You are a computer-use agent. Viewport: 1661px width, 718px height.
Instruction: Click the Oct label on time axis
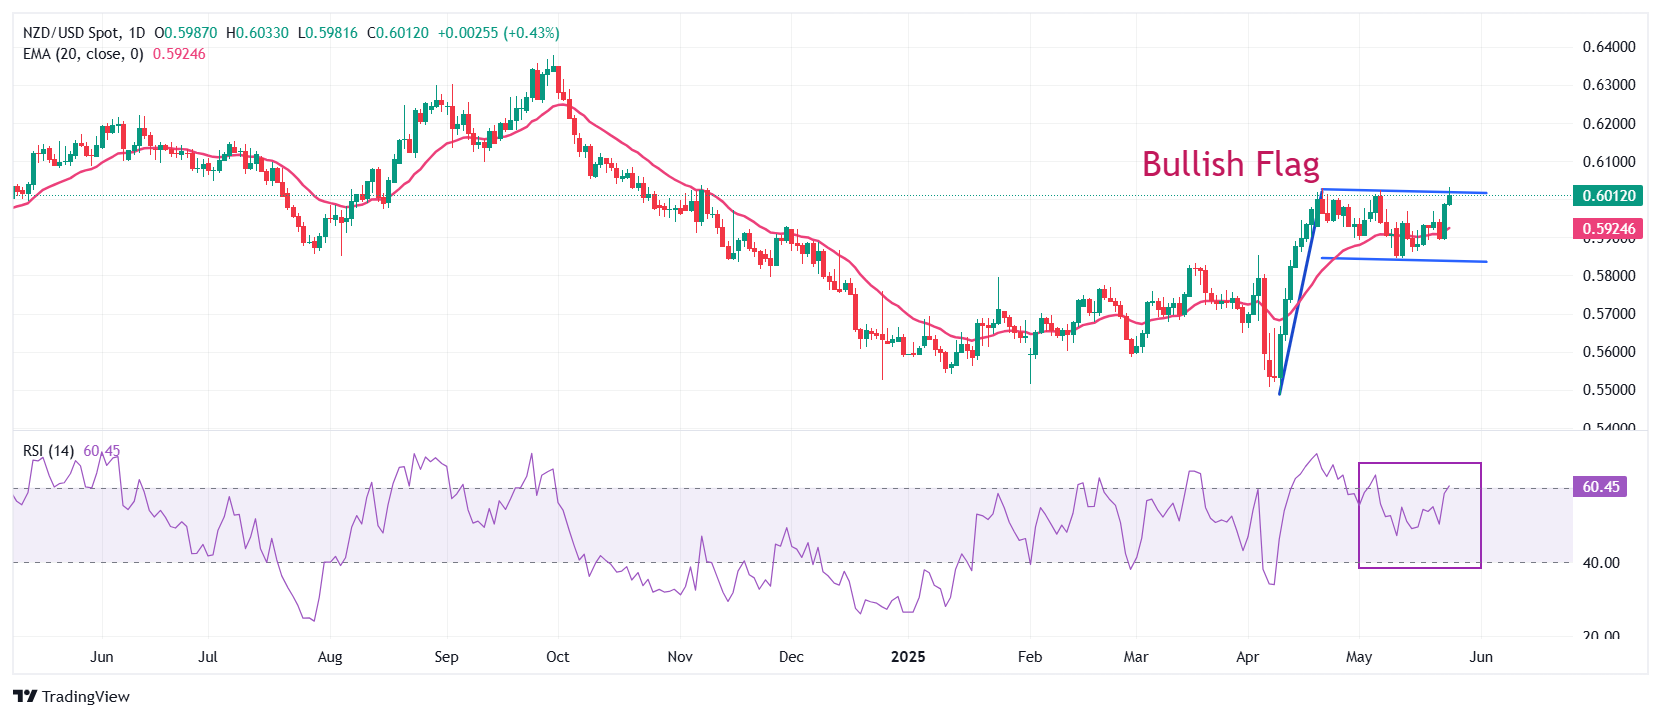coord(557,657)
